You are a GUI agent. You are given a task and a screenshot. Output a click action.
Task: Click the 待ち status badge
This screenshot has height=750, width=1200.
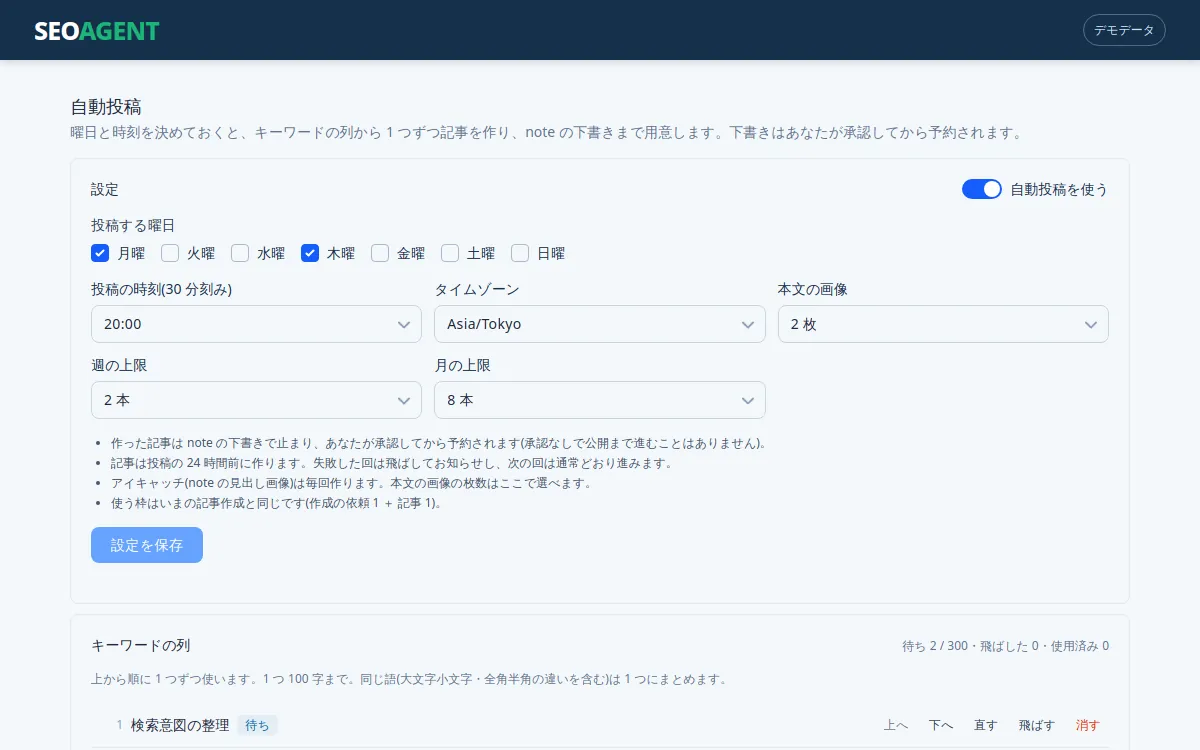(x=257, y=725)
